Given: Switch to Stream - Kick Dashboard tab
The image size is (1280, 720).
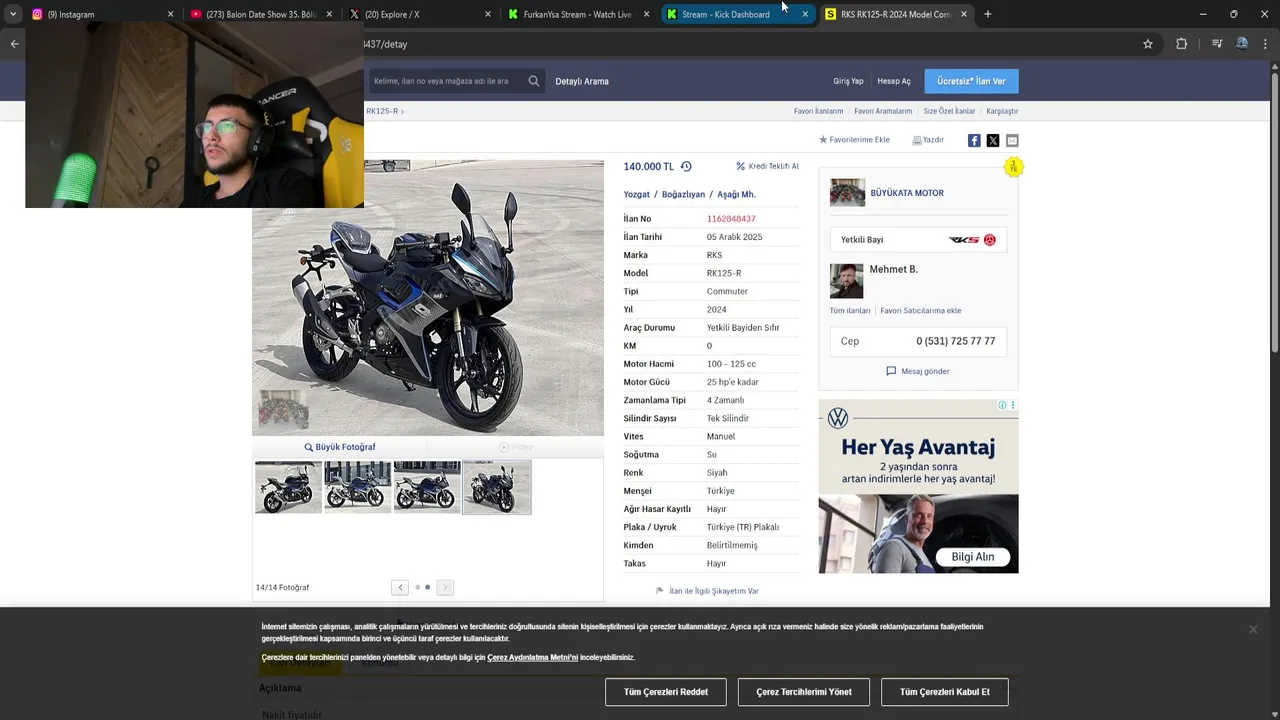Looking at the screenshot, I should pos(737,14).
